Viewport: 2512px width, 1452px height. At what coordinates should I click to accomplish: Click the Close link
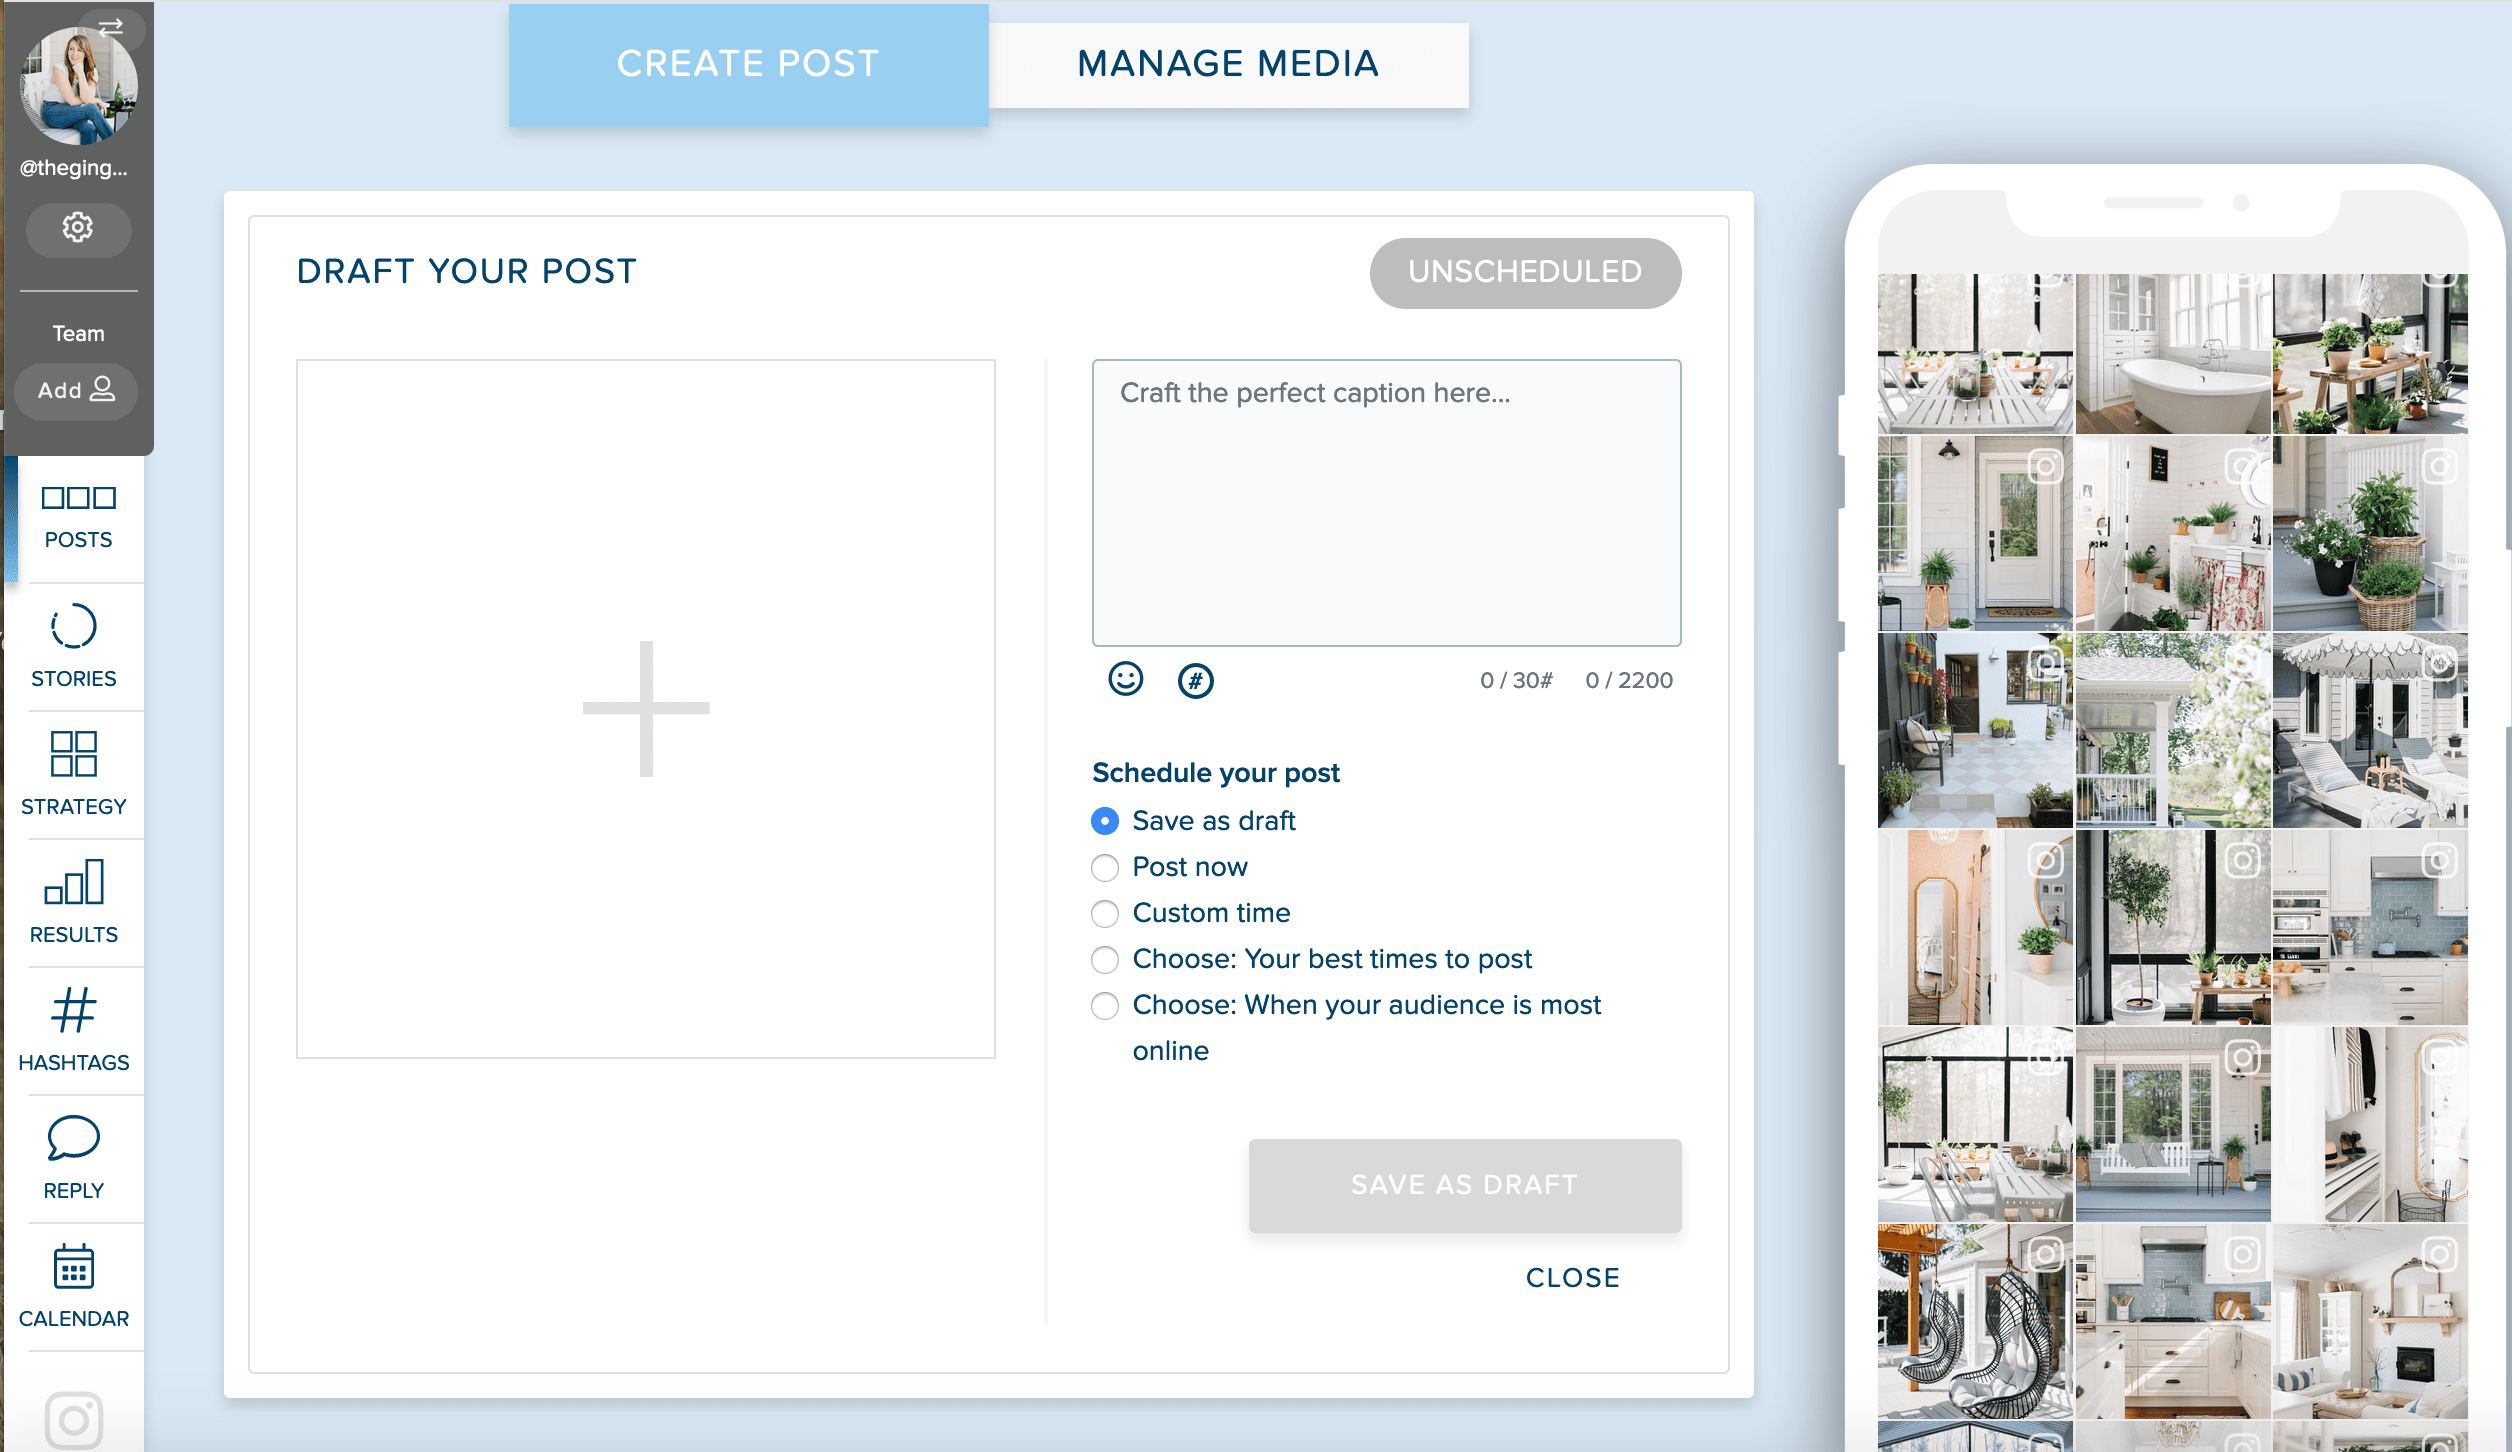click(x=1572, y=1277)
